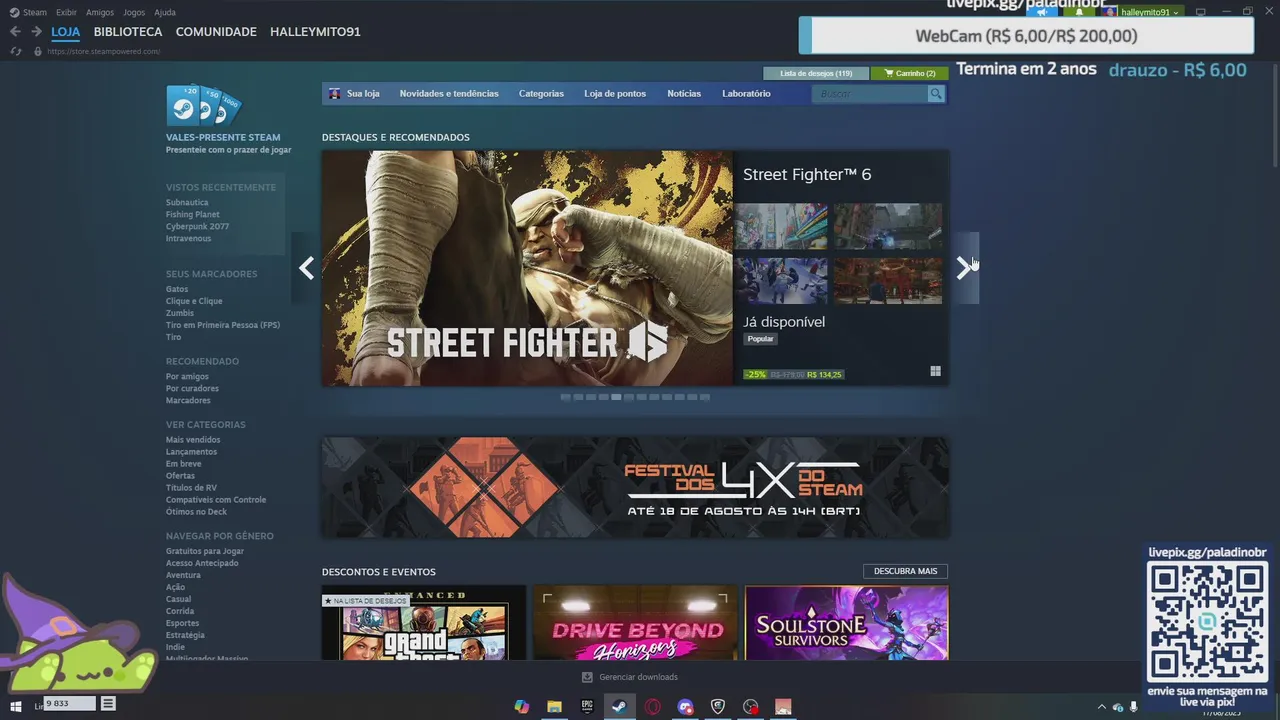Open the Notícias page

(x=684, y=93)
